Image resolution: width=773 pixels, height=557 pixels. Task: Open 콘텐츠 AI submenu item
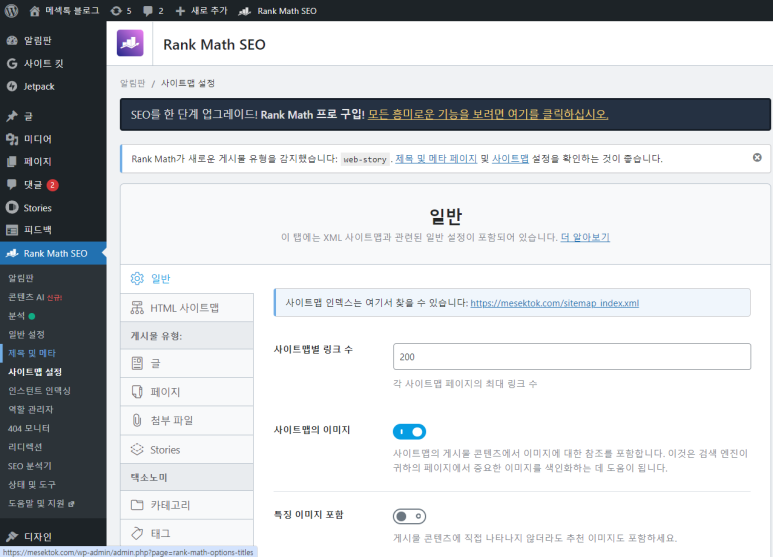(35, 297)
